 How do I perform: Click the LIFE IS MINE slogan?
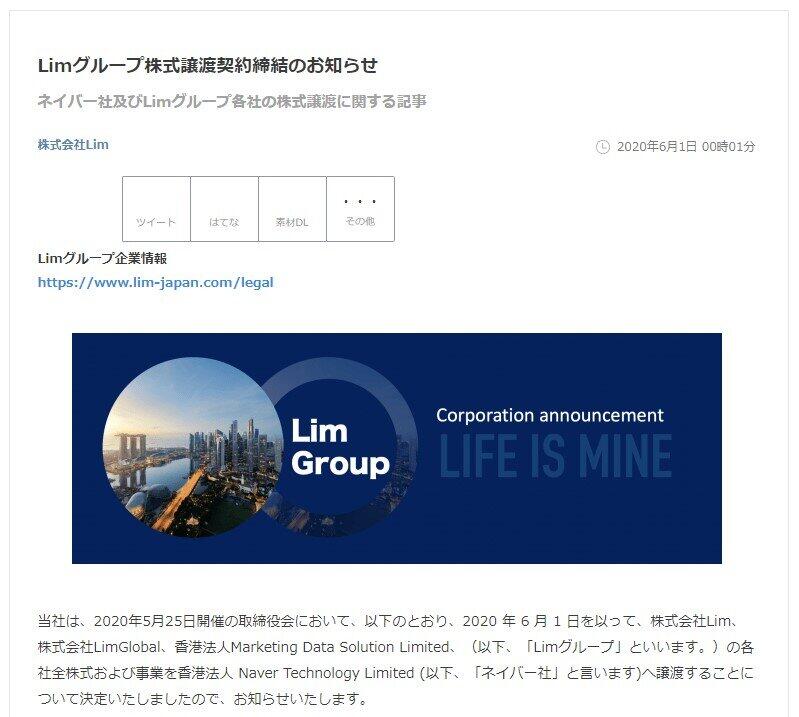point(555,456)
